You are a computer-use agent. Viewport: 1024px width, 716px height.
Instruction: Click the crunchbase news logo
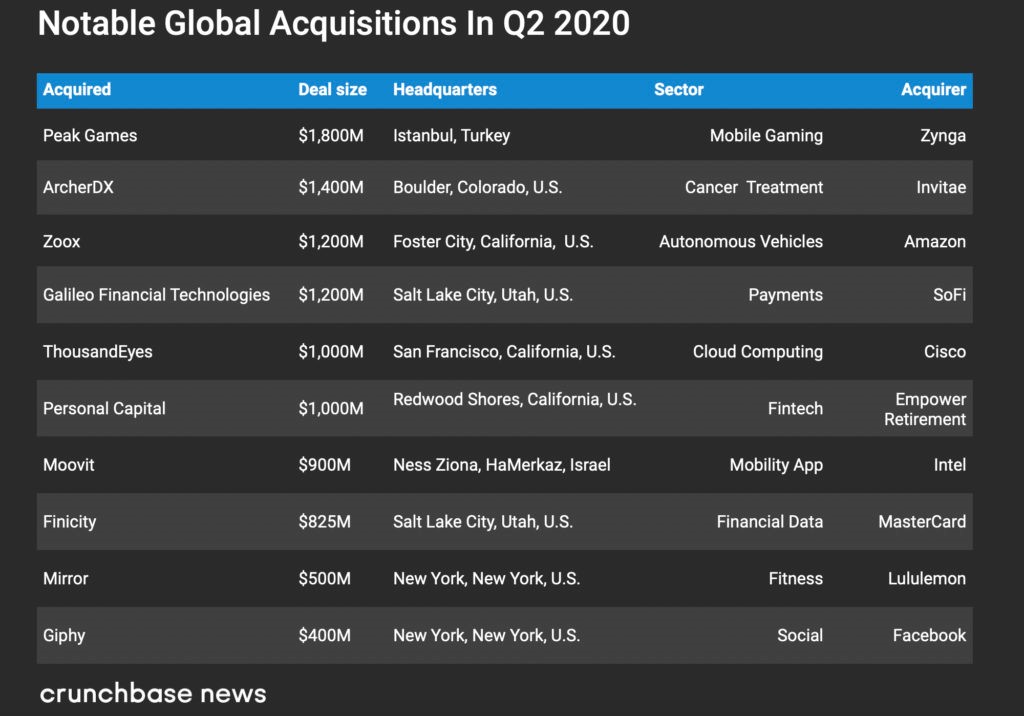tap(153, 693)
